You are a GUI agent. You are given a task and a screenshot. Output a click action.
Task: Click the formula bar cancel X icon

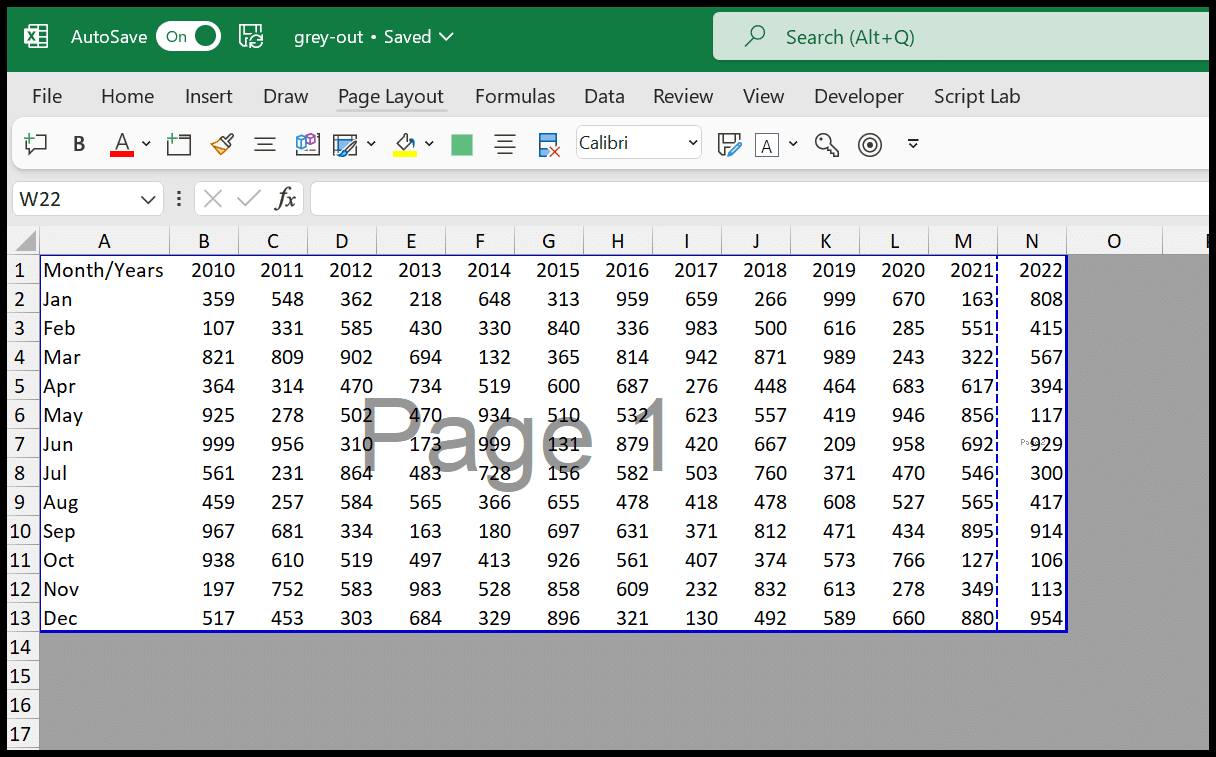point(212,199)
